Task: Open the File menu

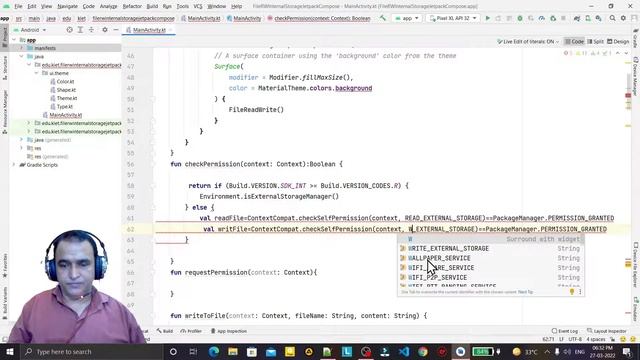Action: (18, 6)
